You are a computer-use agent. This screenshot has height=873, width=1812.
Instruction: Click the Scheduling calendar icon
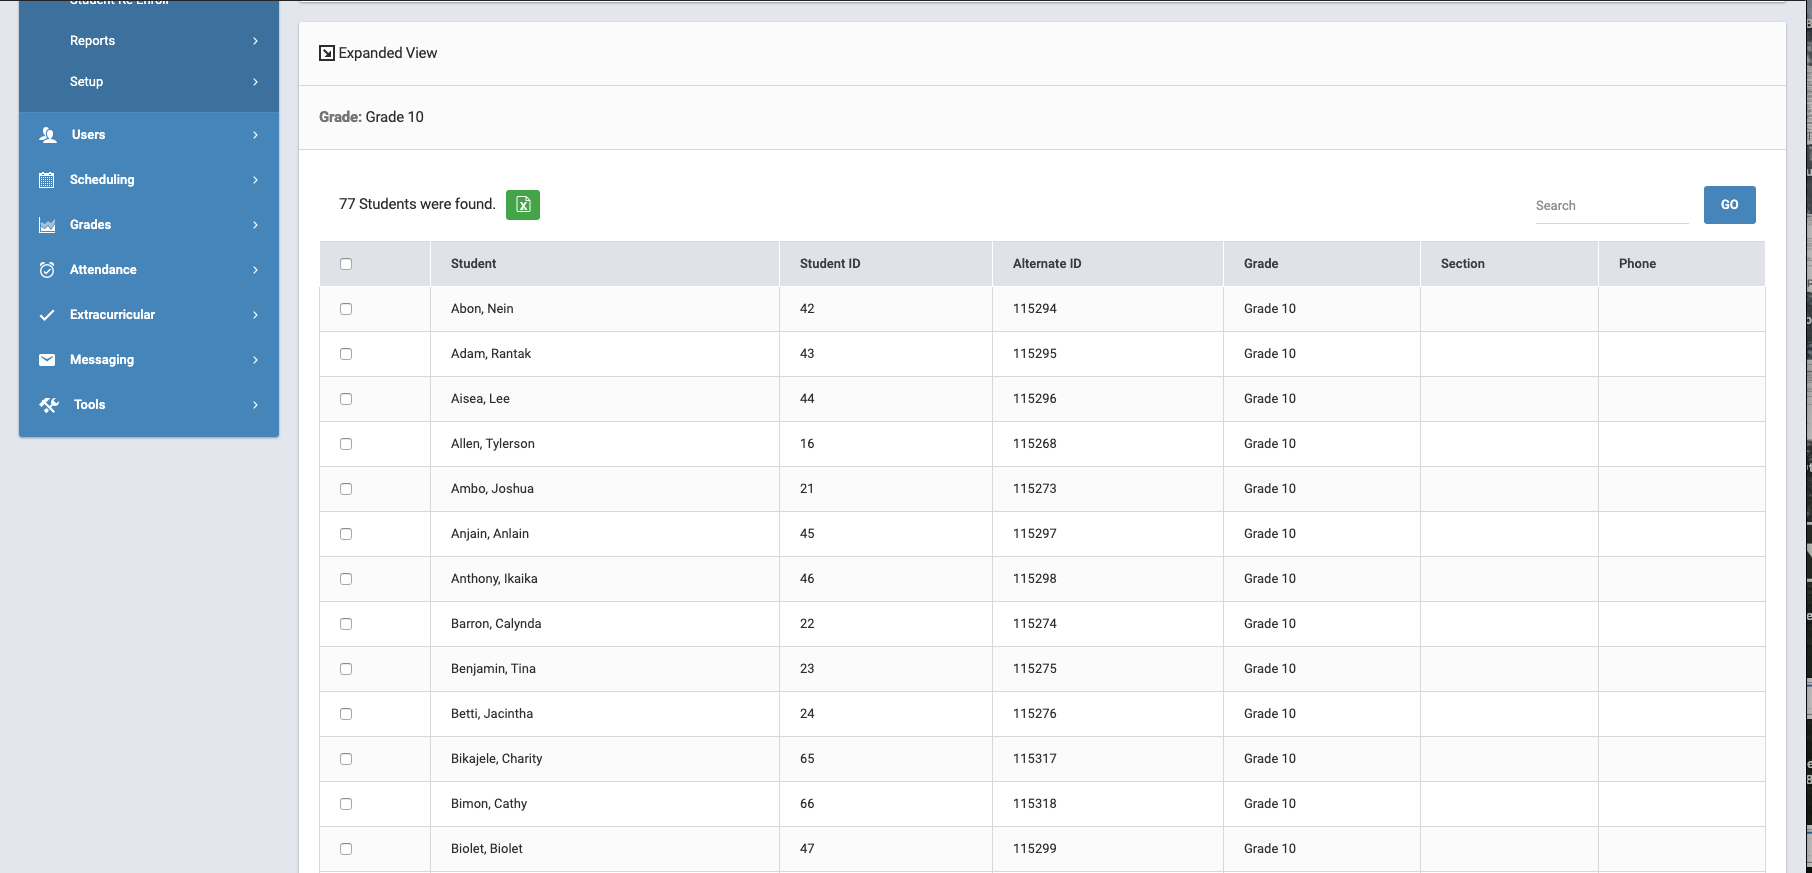pyautogui.click(x=47, y=180)
